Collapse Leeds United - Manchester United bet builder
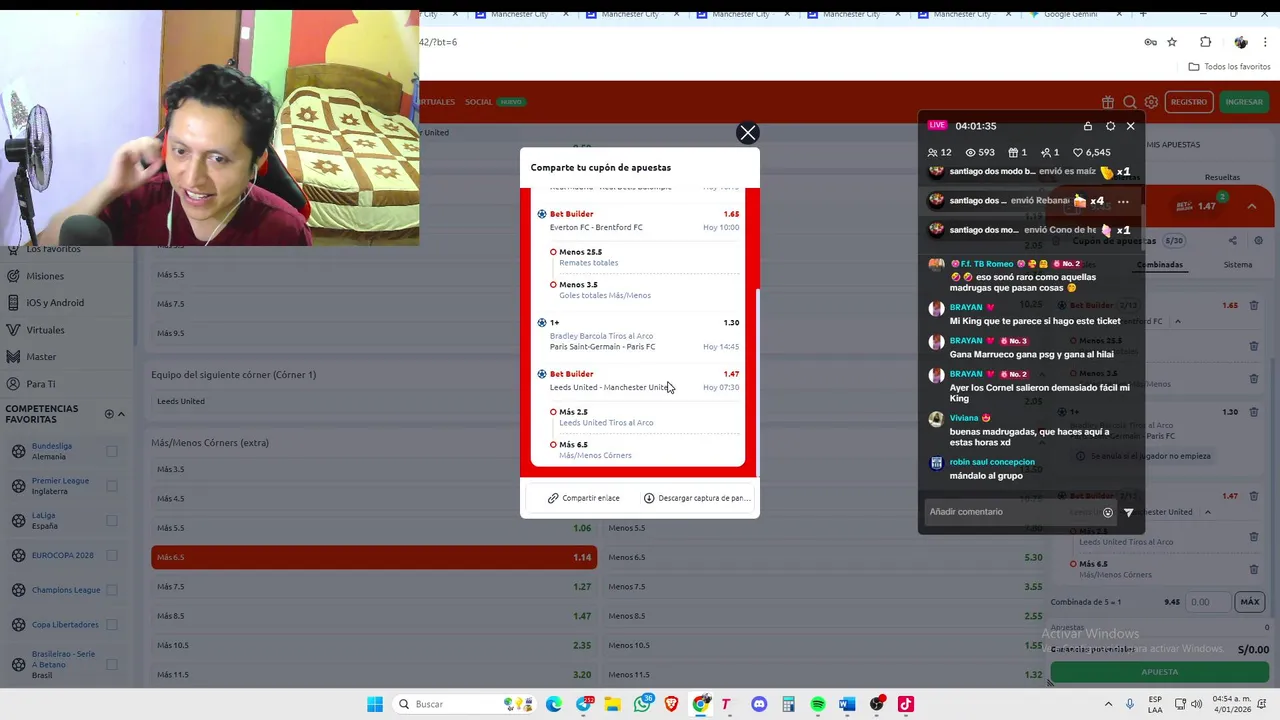Viewport: 1280px width, 720px height. pyautogui.click(x=1207, y=512)
